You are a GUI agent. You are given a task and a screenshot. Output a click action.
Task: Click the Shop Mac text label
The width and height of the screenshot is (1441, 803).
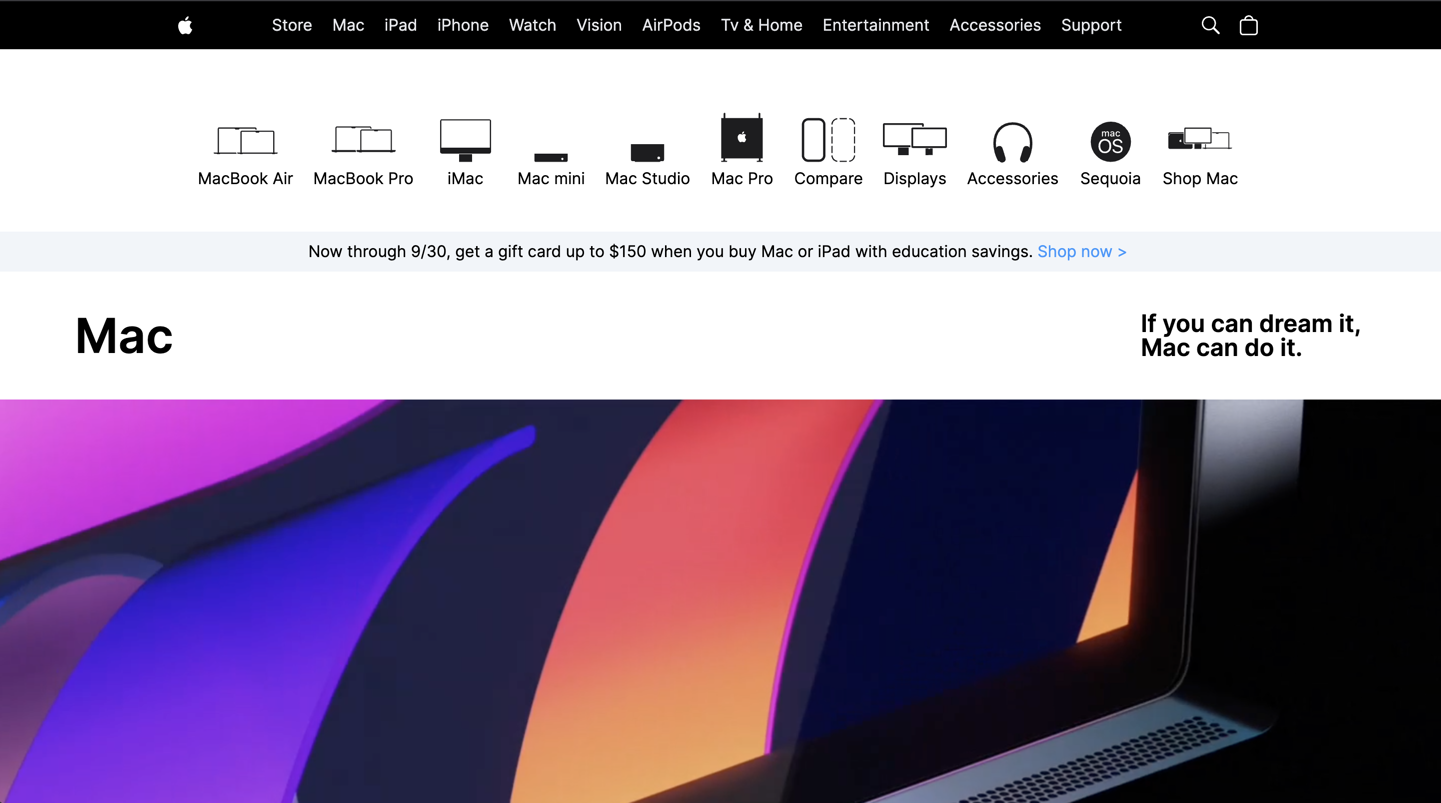[x=1200, y=178]
